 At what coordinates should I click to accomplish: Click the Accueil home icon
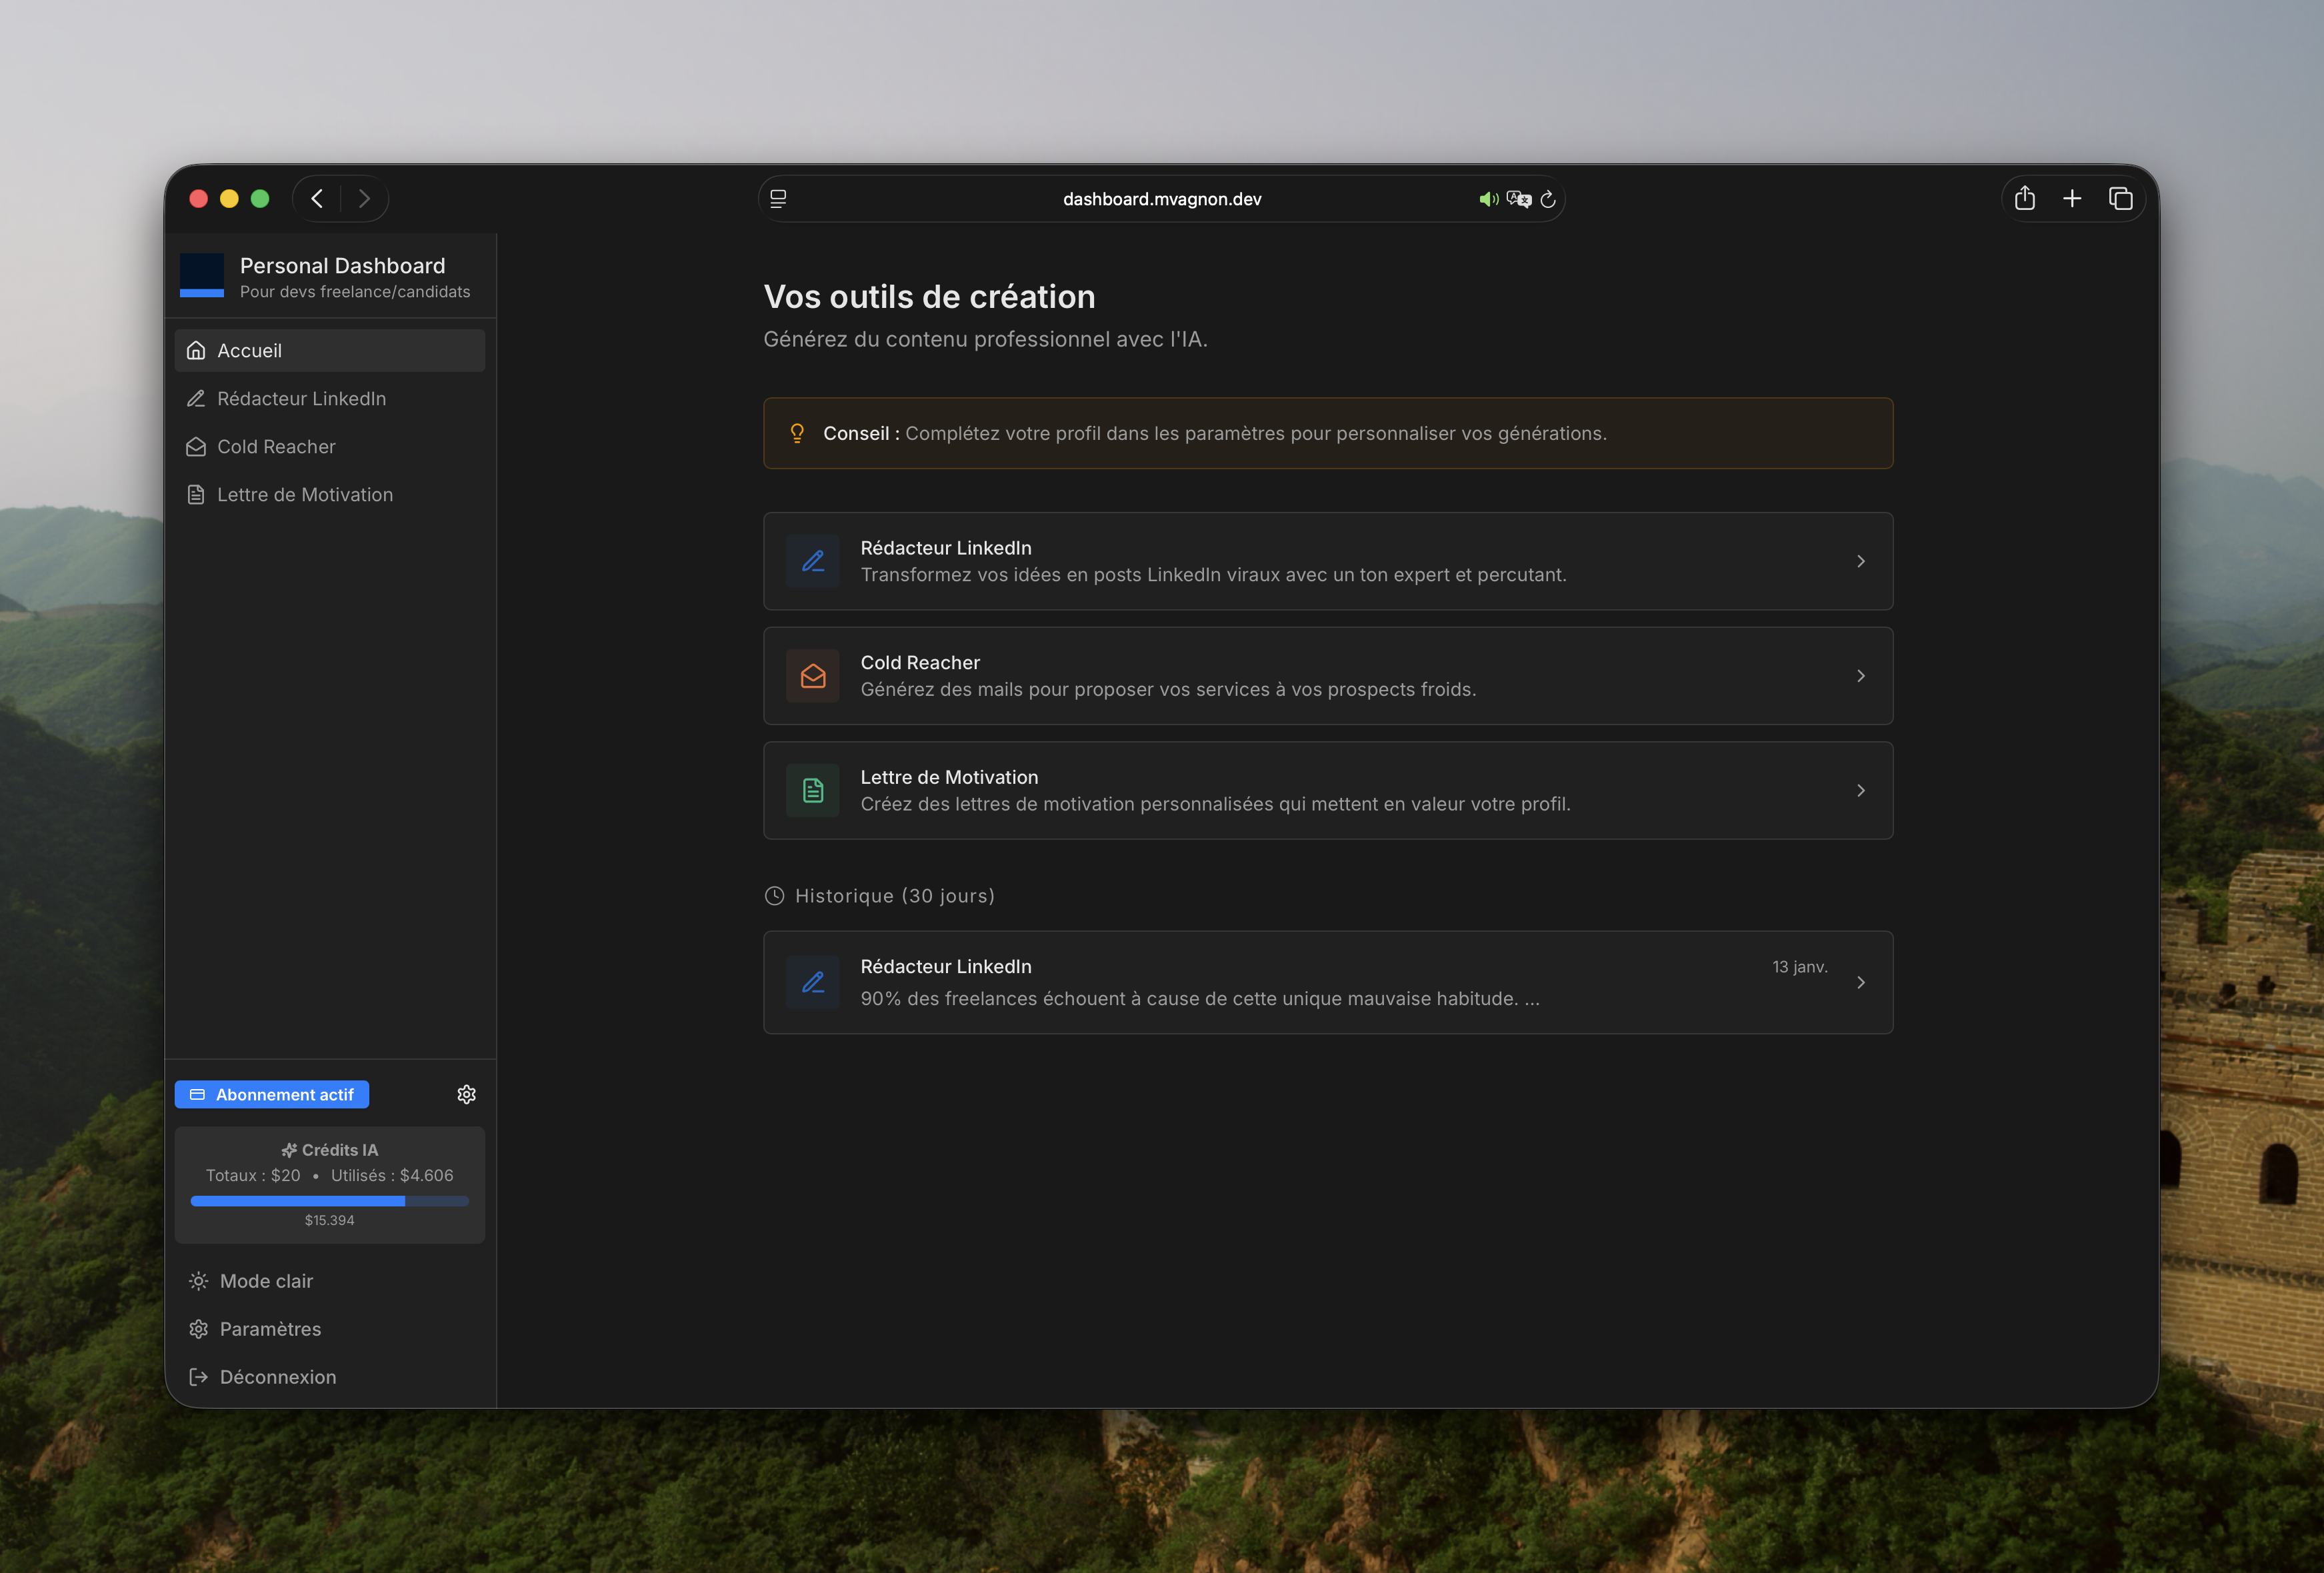click(x=197, y=350)
